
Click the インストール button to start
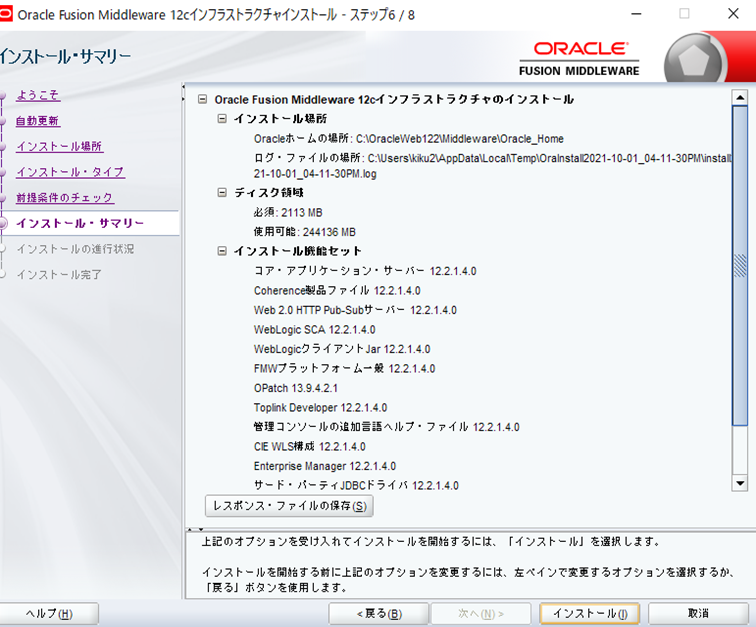click(x=590, y=613)
